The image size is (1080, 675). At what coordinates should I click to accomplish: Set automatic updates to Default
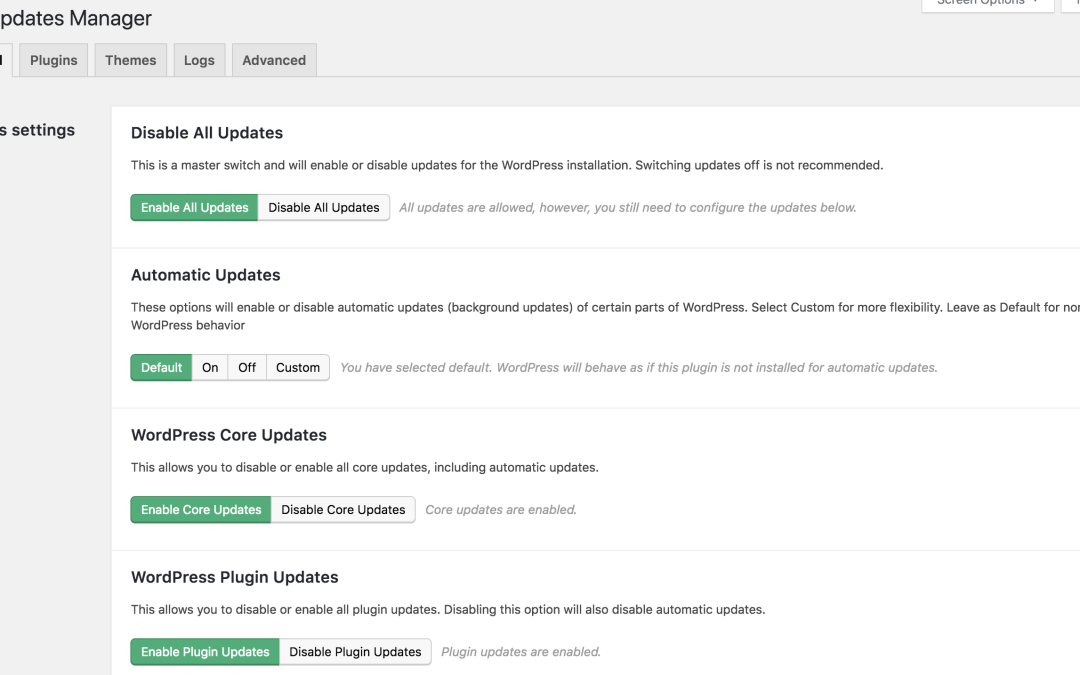pos(161,368)
